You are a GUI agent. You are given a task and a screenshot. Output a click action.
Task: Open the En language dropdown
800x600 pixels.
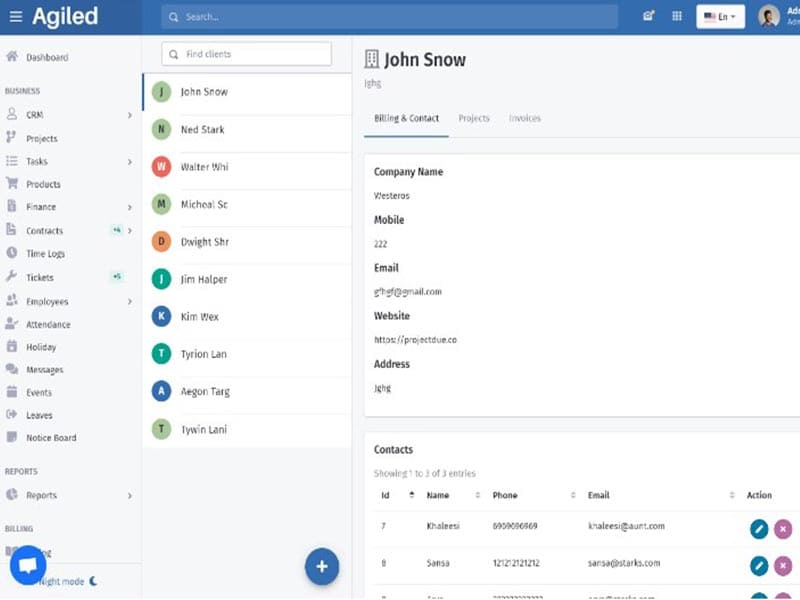[720, 17]
